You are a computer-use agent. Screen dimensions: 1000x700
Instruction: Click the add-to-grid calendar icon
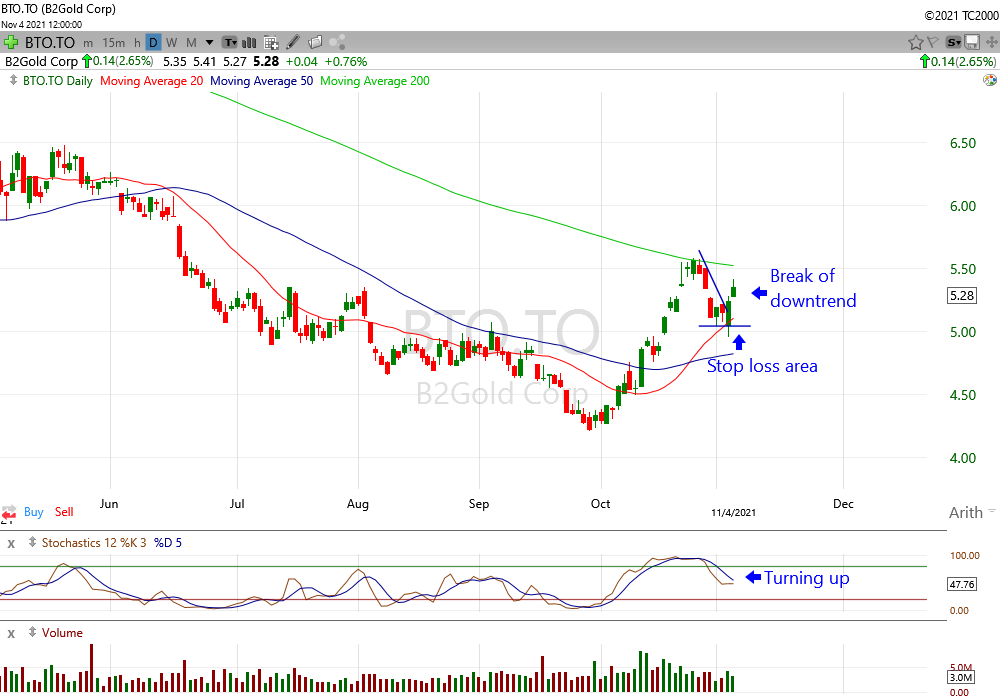tap(271, 43)
